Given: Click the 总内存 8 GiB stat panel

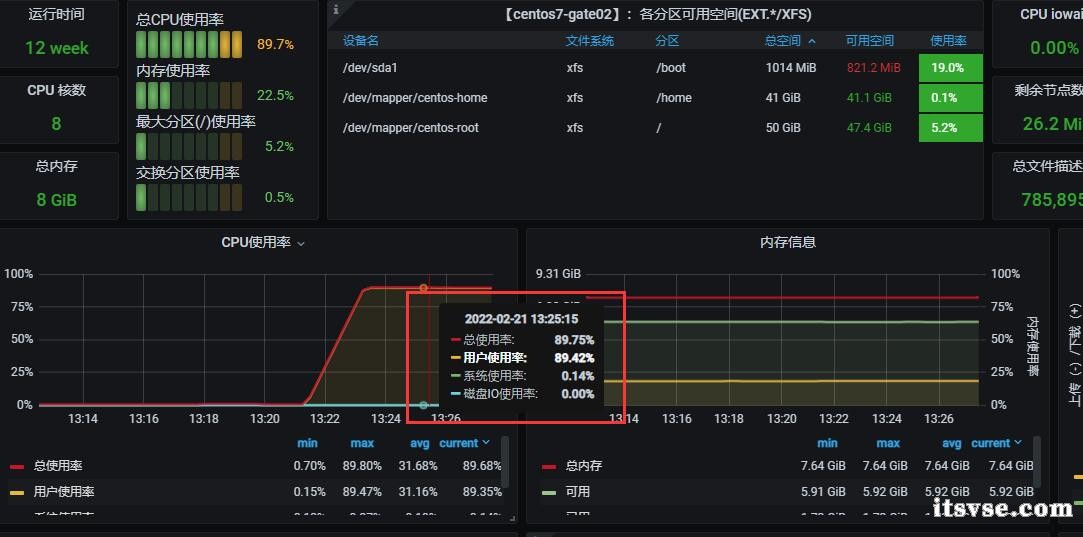Looking at the screenshot, I should tap(57, 185).
